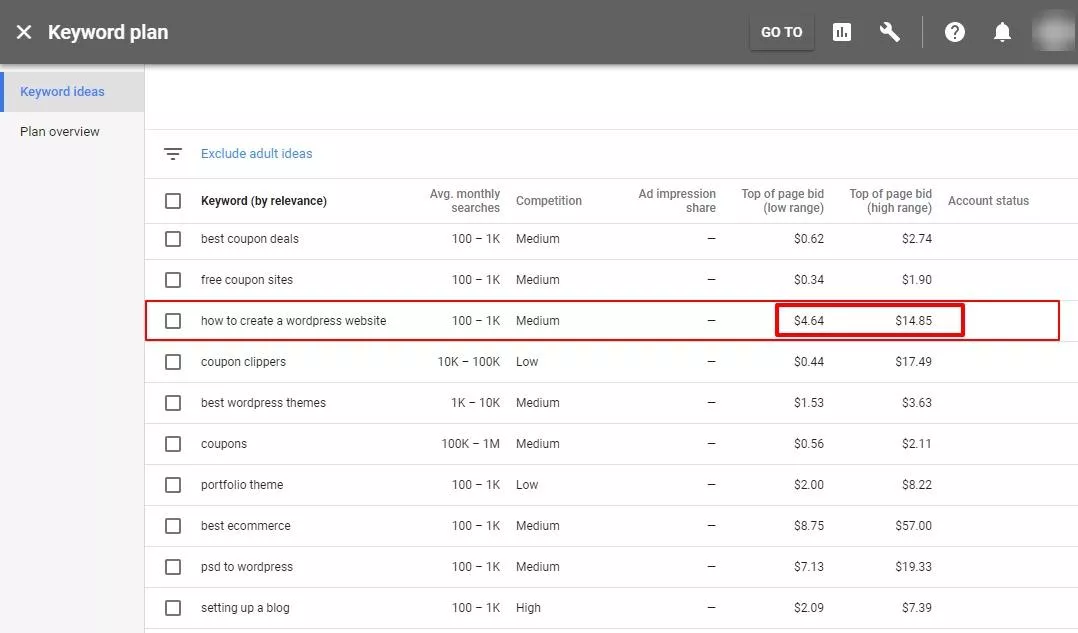Click keyword 'psd to wordpress'

pyautogui.click(x=247, y=567)
